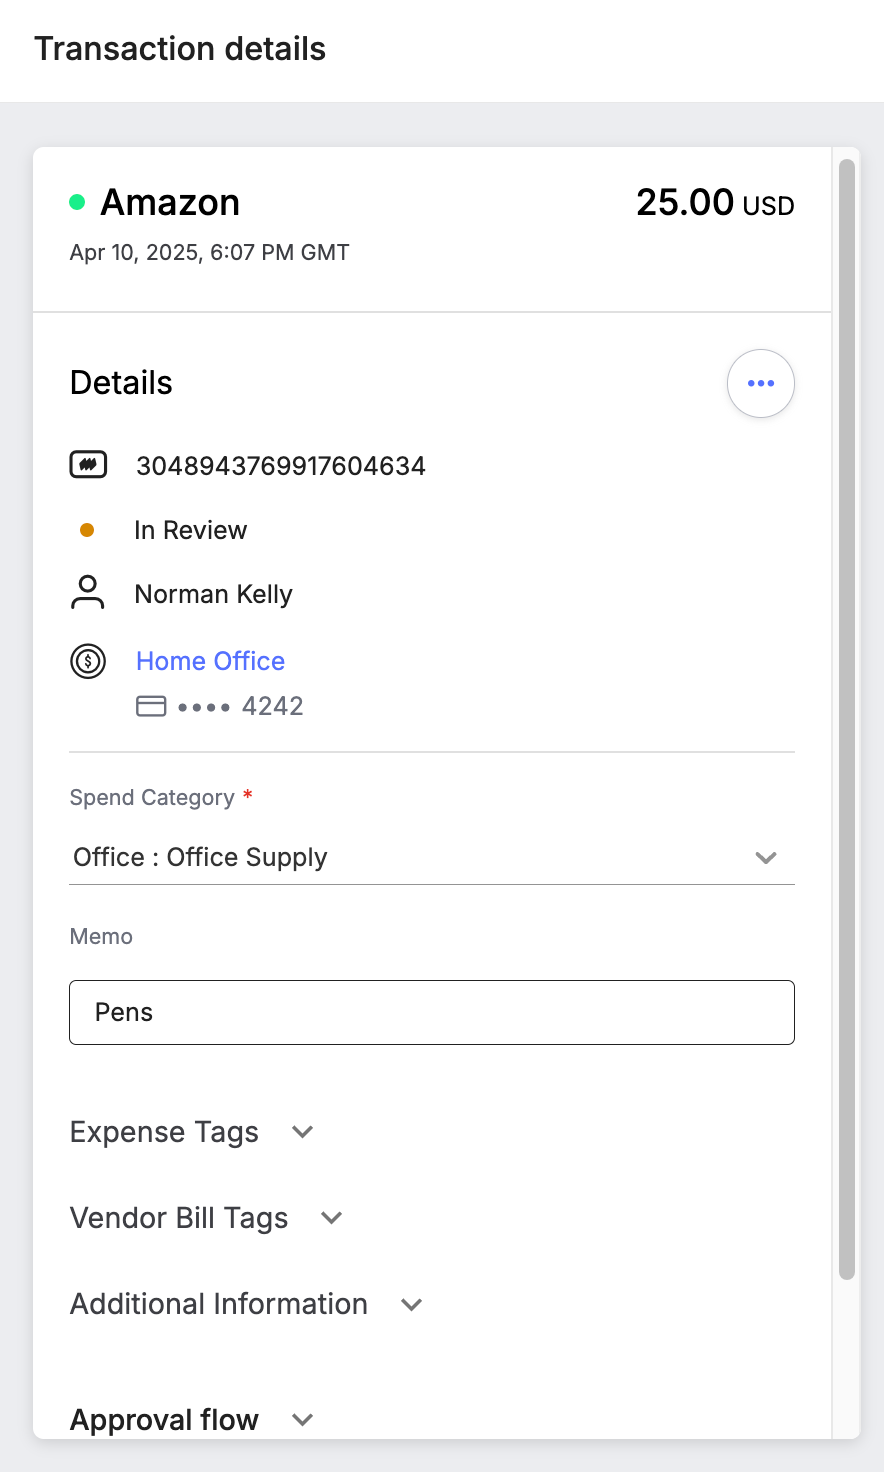Click the Spend Category chevron arrow
884x1472 pixels.
(766, 858)
